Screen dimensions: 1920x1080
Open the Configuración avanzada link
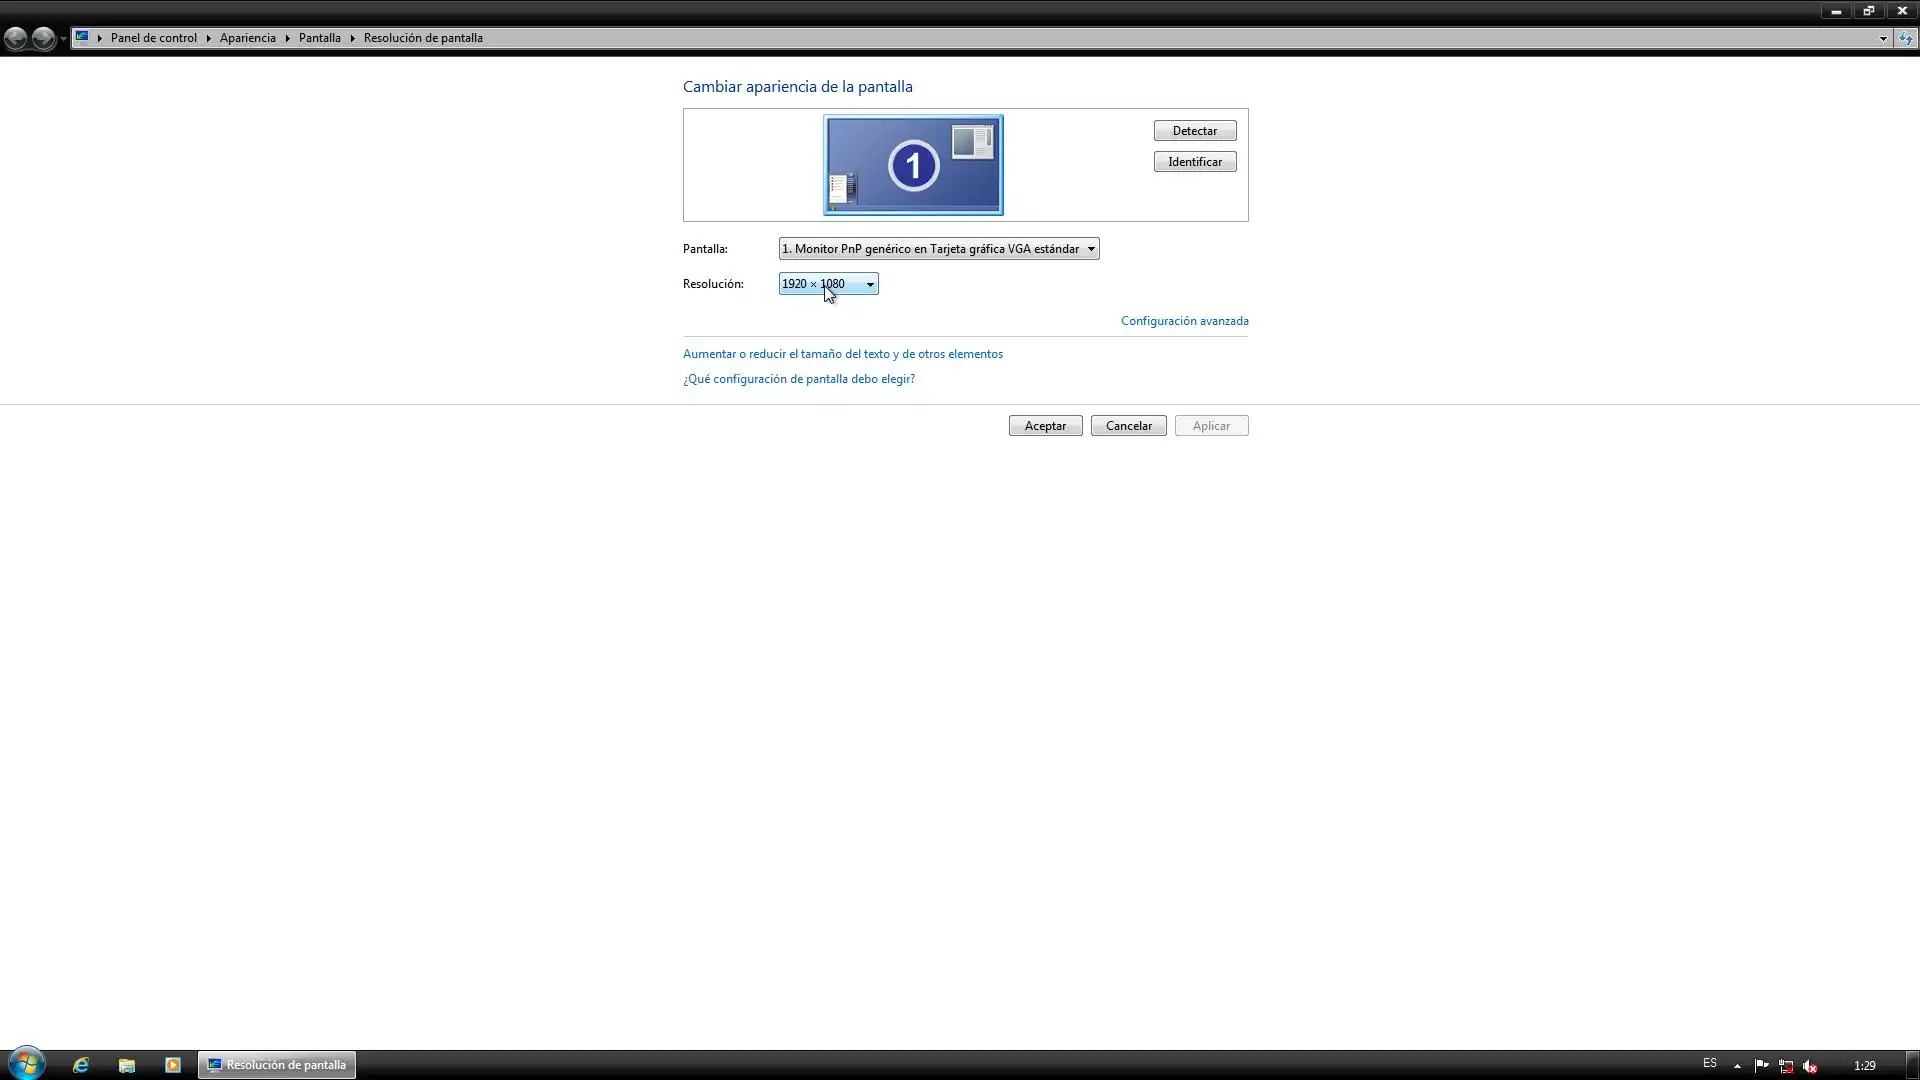click(1184, 321)
